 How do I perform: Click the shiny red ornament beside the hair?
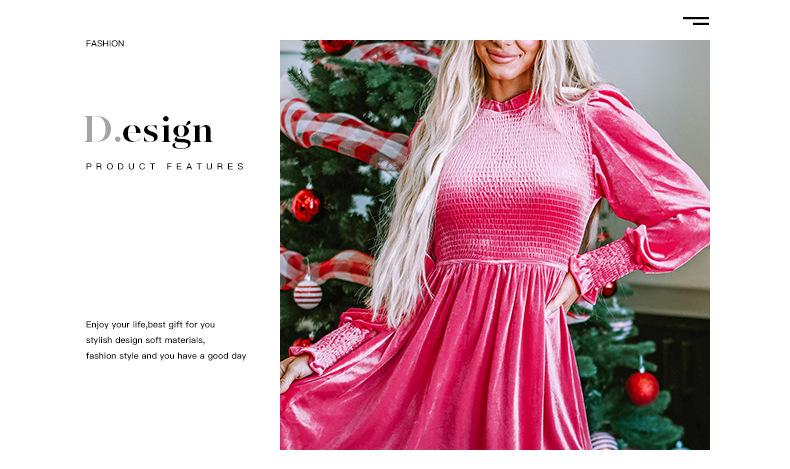tap(305, 205)
